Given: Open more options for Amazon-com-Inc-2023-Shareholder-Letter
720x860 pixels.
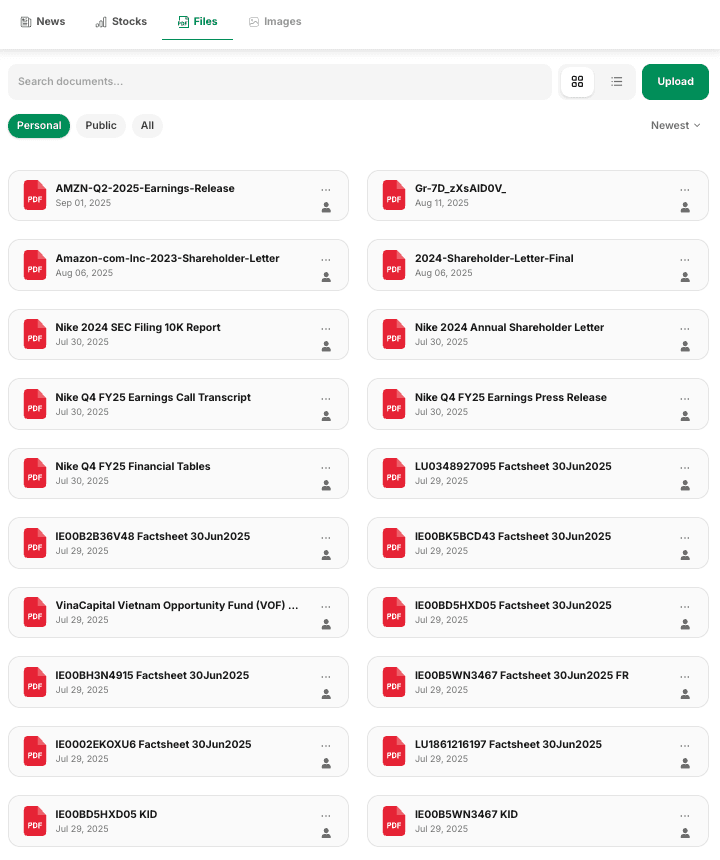Looking at the screenshot, I should [326, 259].
